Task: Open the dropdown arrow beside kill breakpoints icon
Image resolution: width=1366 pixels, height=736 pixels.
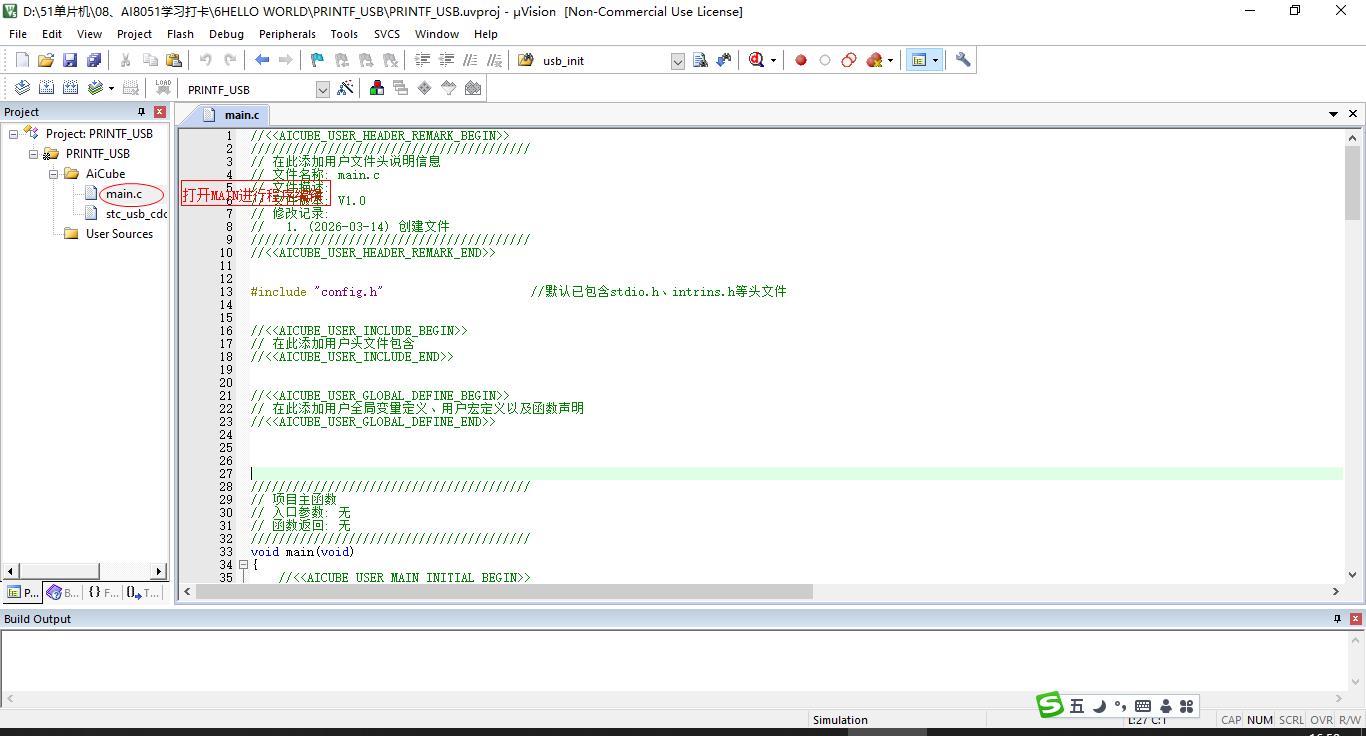Action: point(890,60)
